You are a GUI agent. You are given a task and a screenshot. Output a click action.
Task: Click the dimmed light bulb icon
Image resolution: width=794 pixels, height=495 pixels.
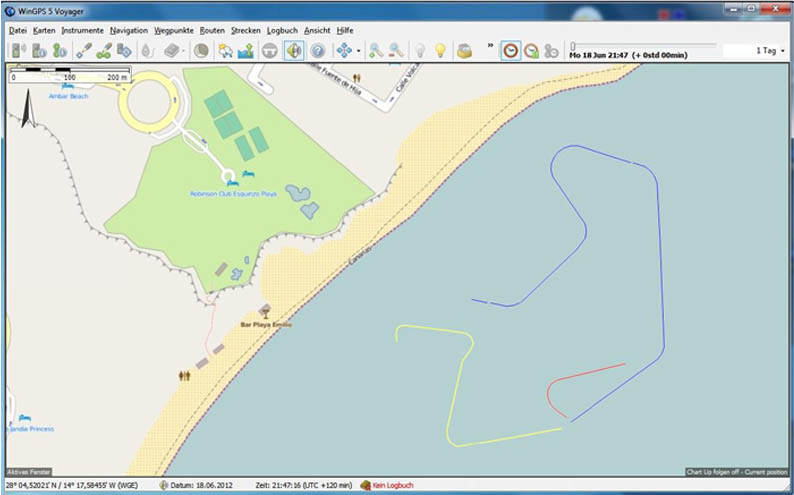(420, 51)
